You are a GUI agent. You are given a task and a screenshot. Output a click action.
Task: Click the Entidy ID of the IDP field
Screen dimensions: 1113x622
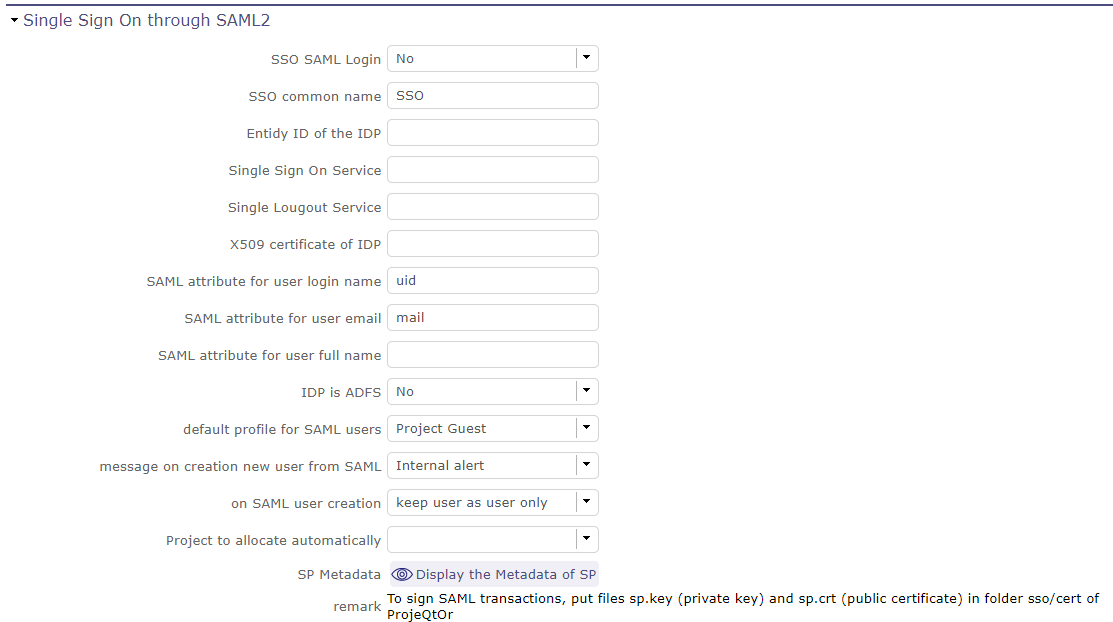492,132
